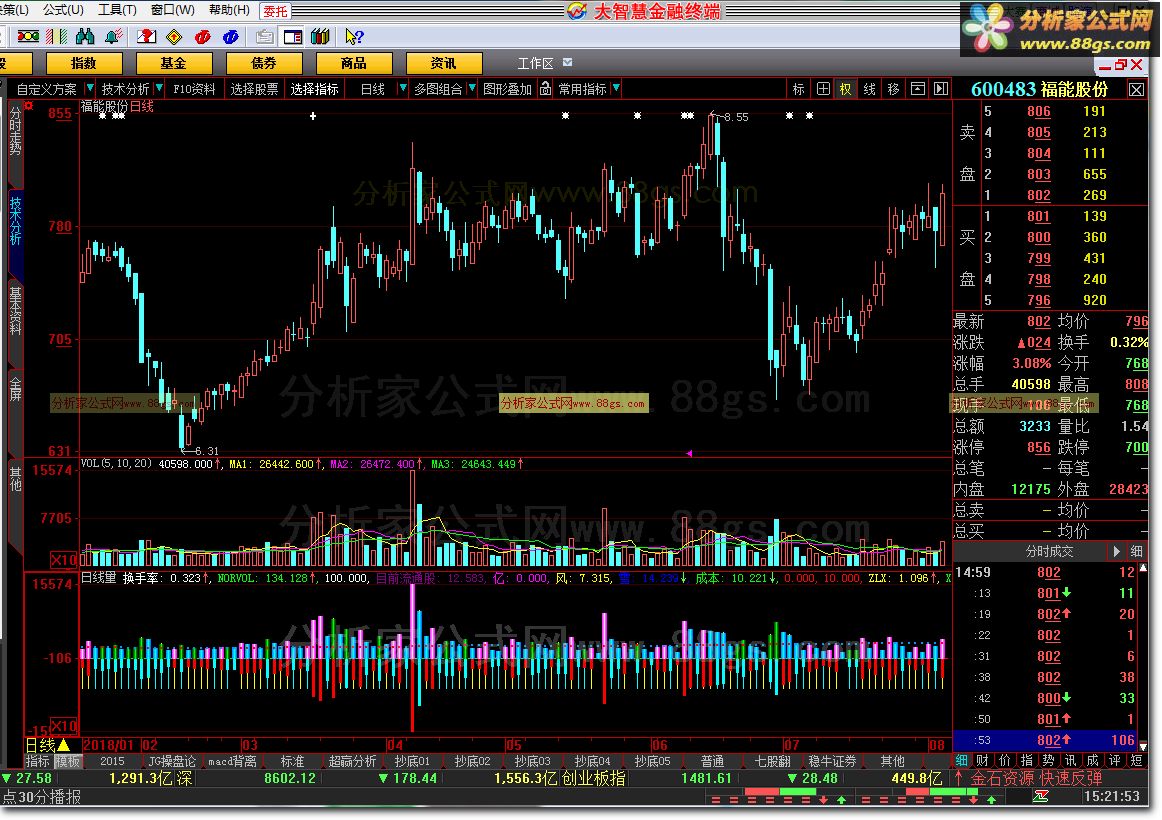This screenshot has height=820, width=1162.
Task: Expand the 常用指标 dropdown arrow
Action: [x=616, y=89]
